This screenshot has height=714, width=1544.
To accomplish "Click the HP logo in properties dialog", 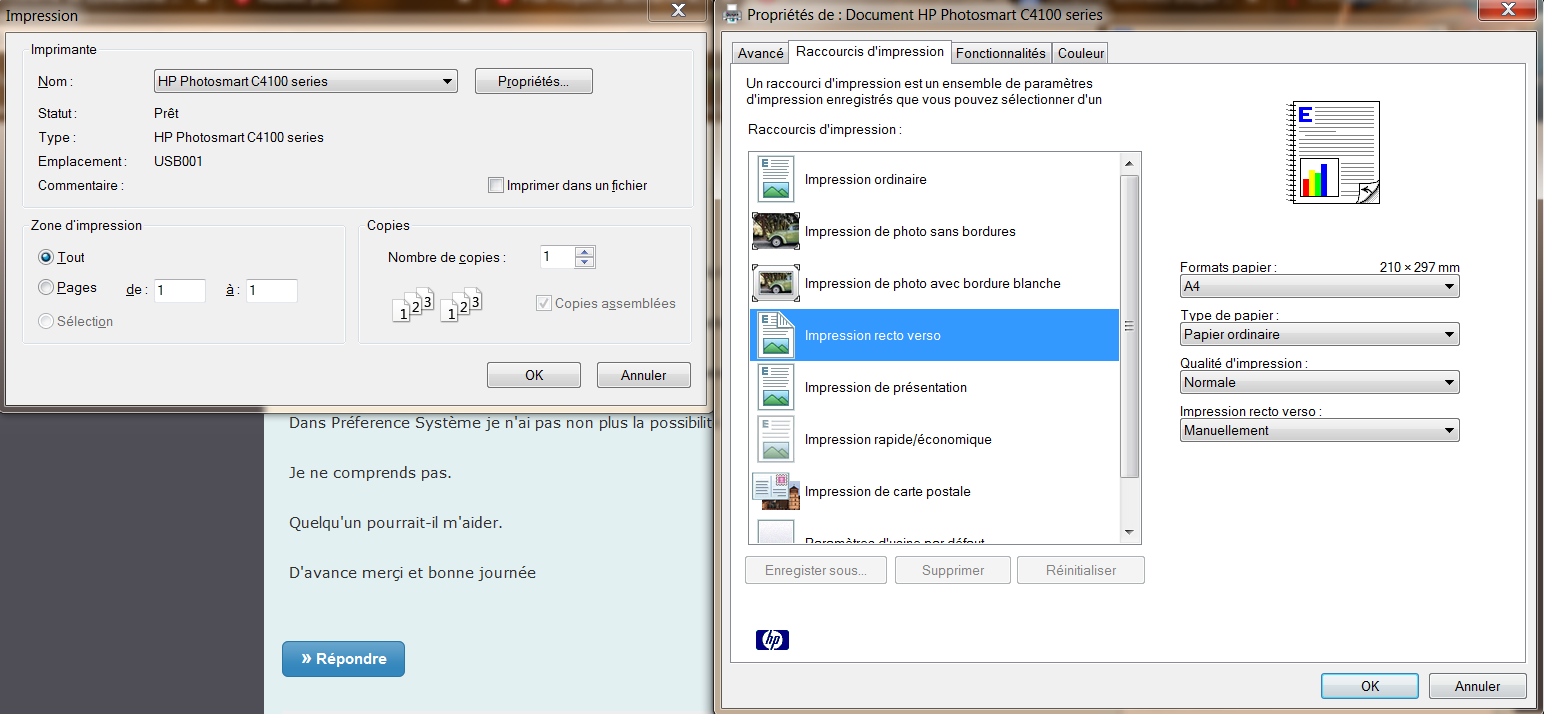I will coord(773,640).
